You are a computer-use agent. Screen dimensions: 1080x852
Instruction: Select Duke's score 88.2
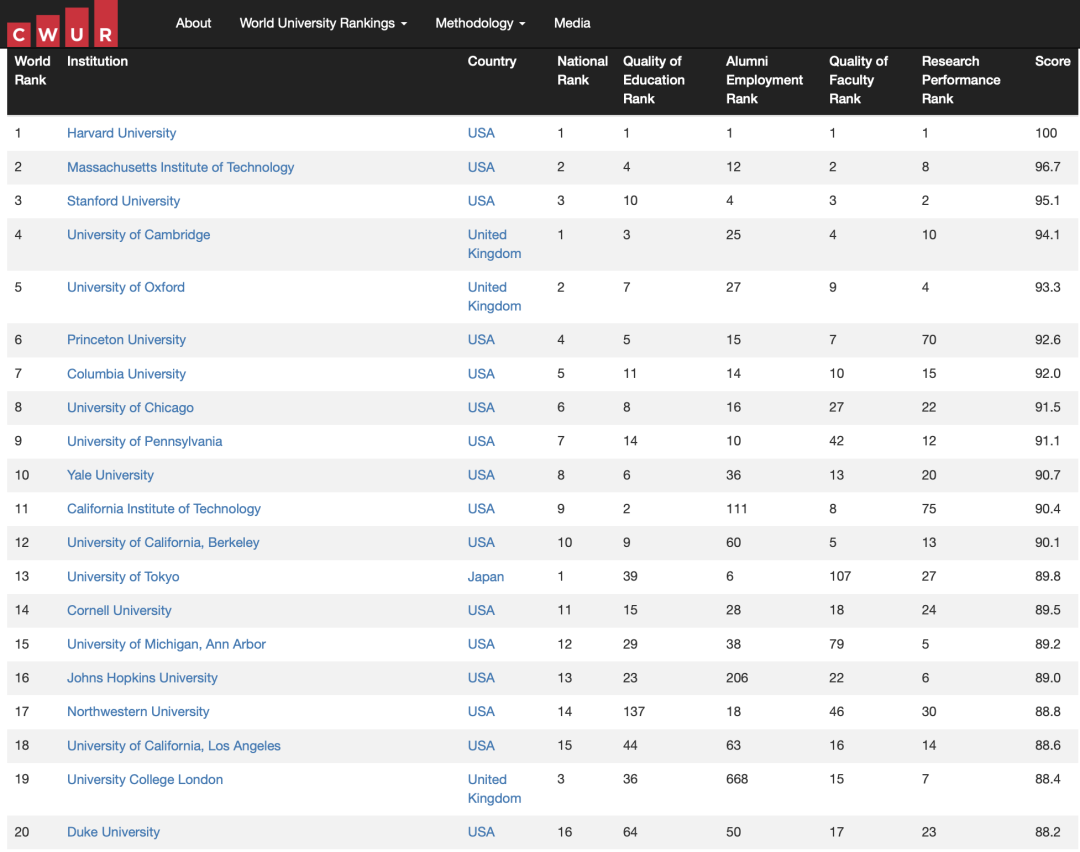(x=1047, y=832)
